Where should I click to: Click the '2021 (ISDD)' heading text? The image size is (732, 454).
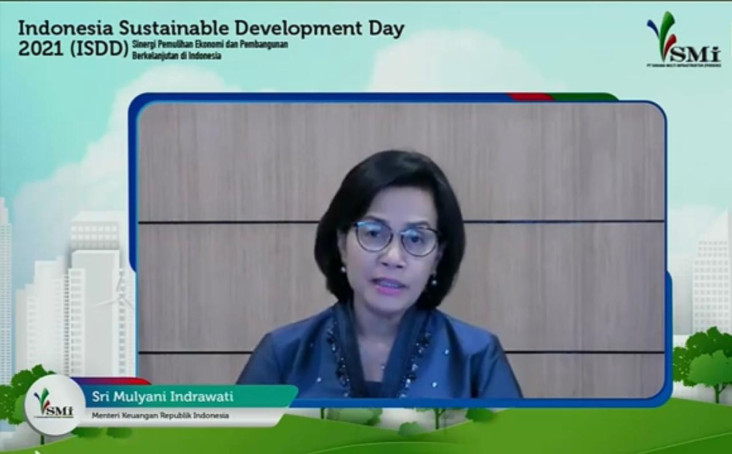coord(73,49)
